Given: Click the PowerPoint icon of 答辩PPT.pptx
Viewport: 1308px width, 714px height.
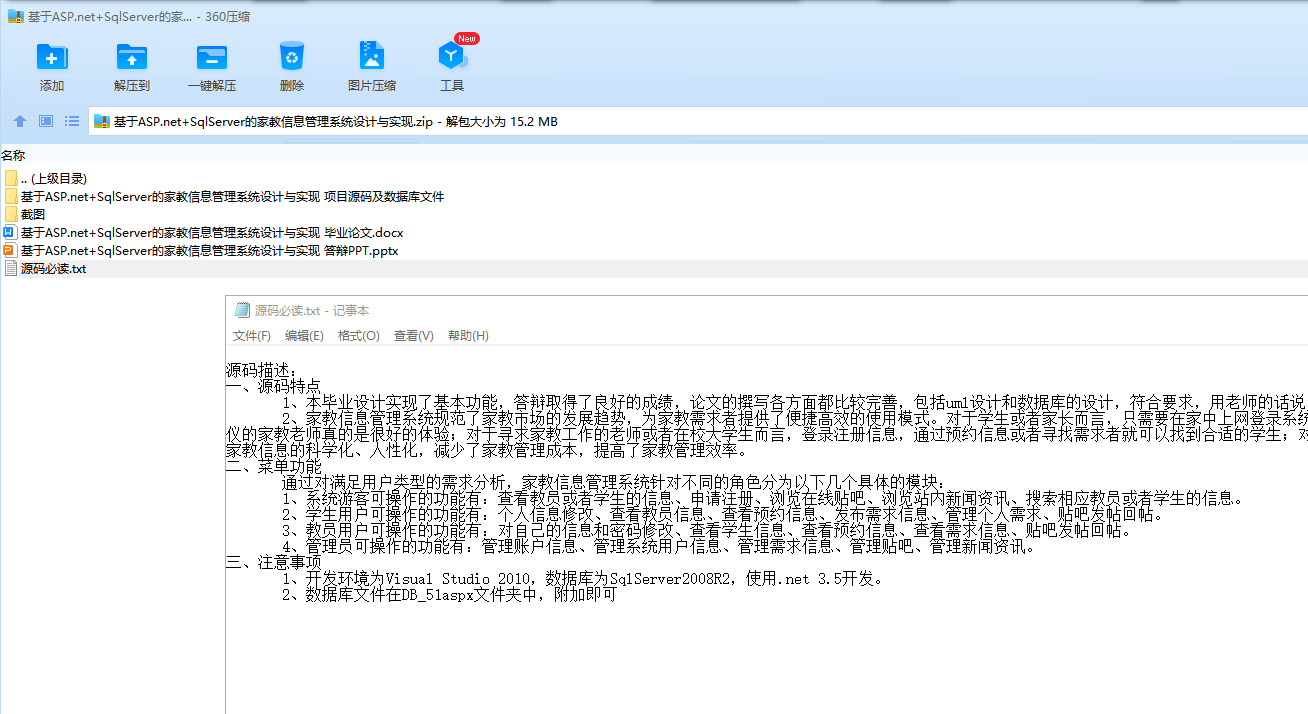Looking at the screenshot, I should [x=11, y=250].
